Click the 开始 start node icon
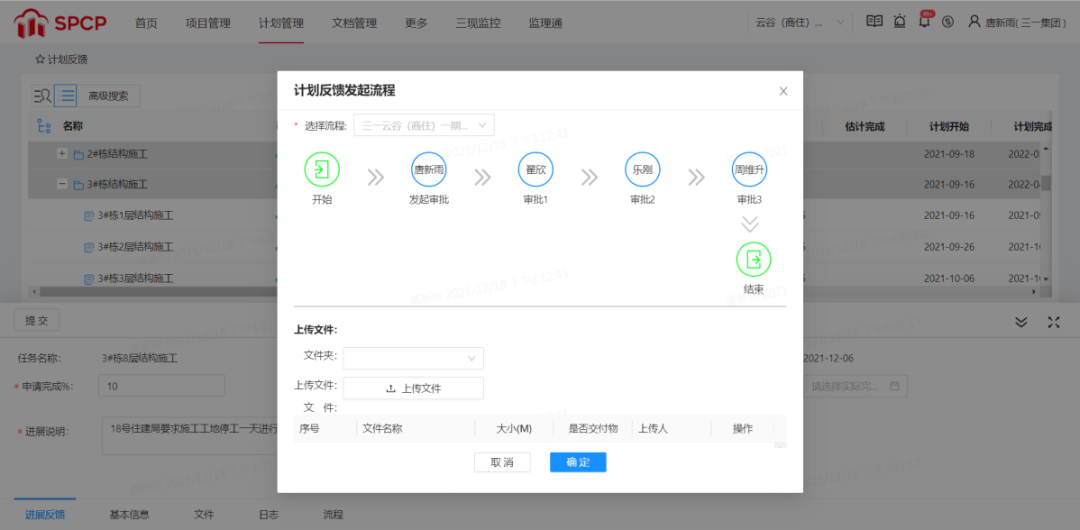 (322, 170)
